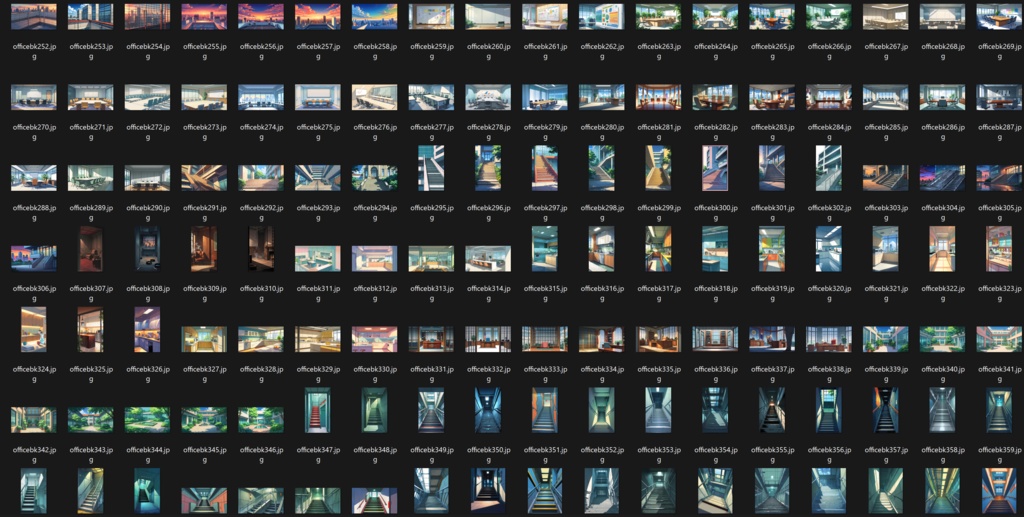Image resolution: width=1024 pixels, height=517 pixels.
Task: Select the officebk340.jpg courtyard thumbnail
Action: pyautogui.click(x=943, y=339)
